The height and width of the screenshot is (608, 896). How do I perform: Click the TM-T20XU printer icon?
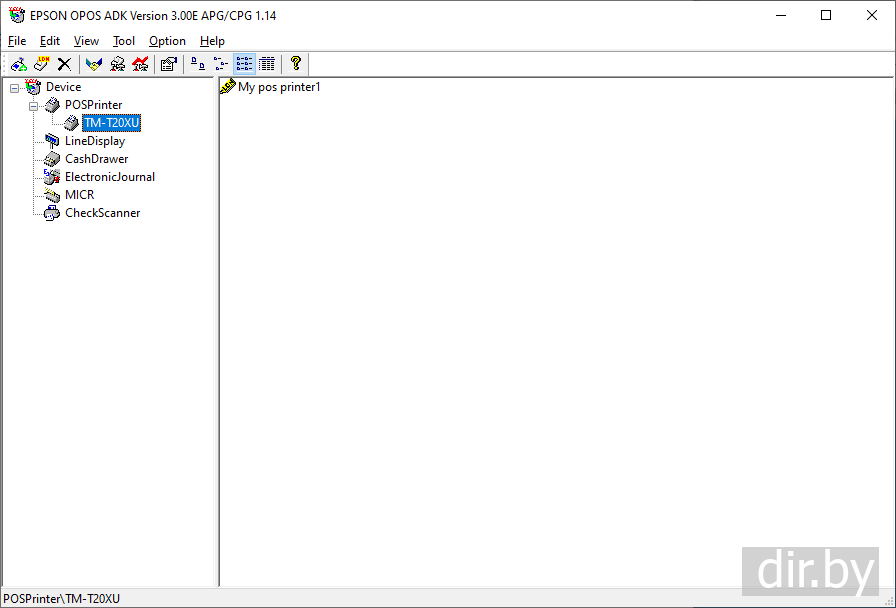point(71,123)
